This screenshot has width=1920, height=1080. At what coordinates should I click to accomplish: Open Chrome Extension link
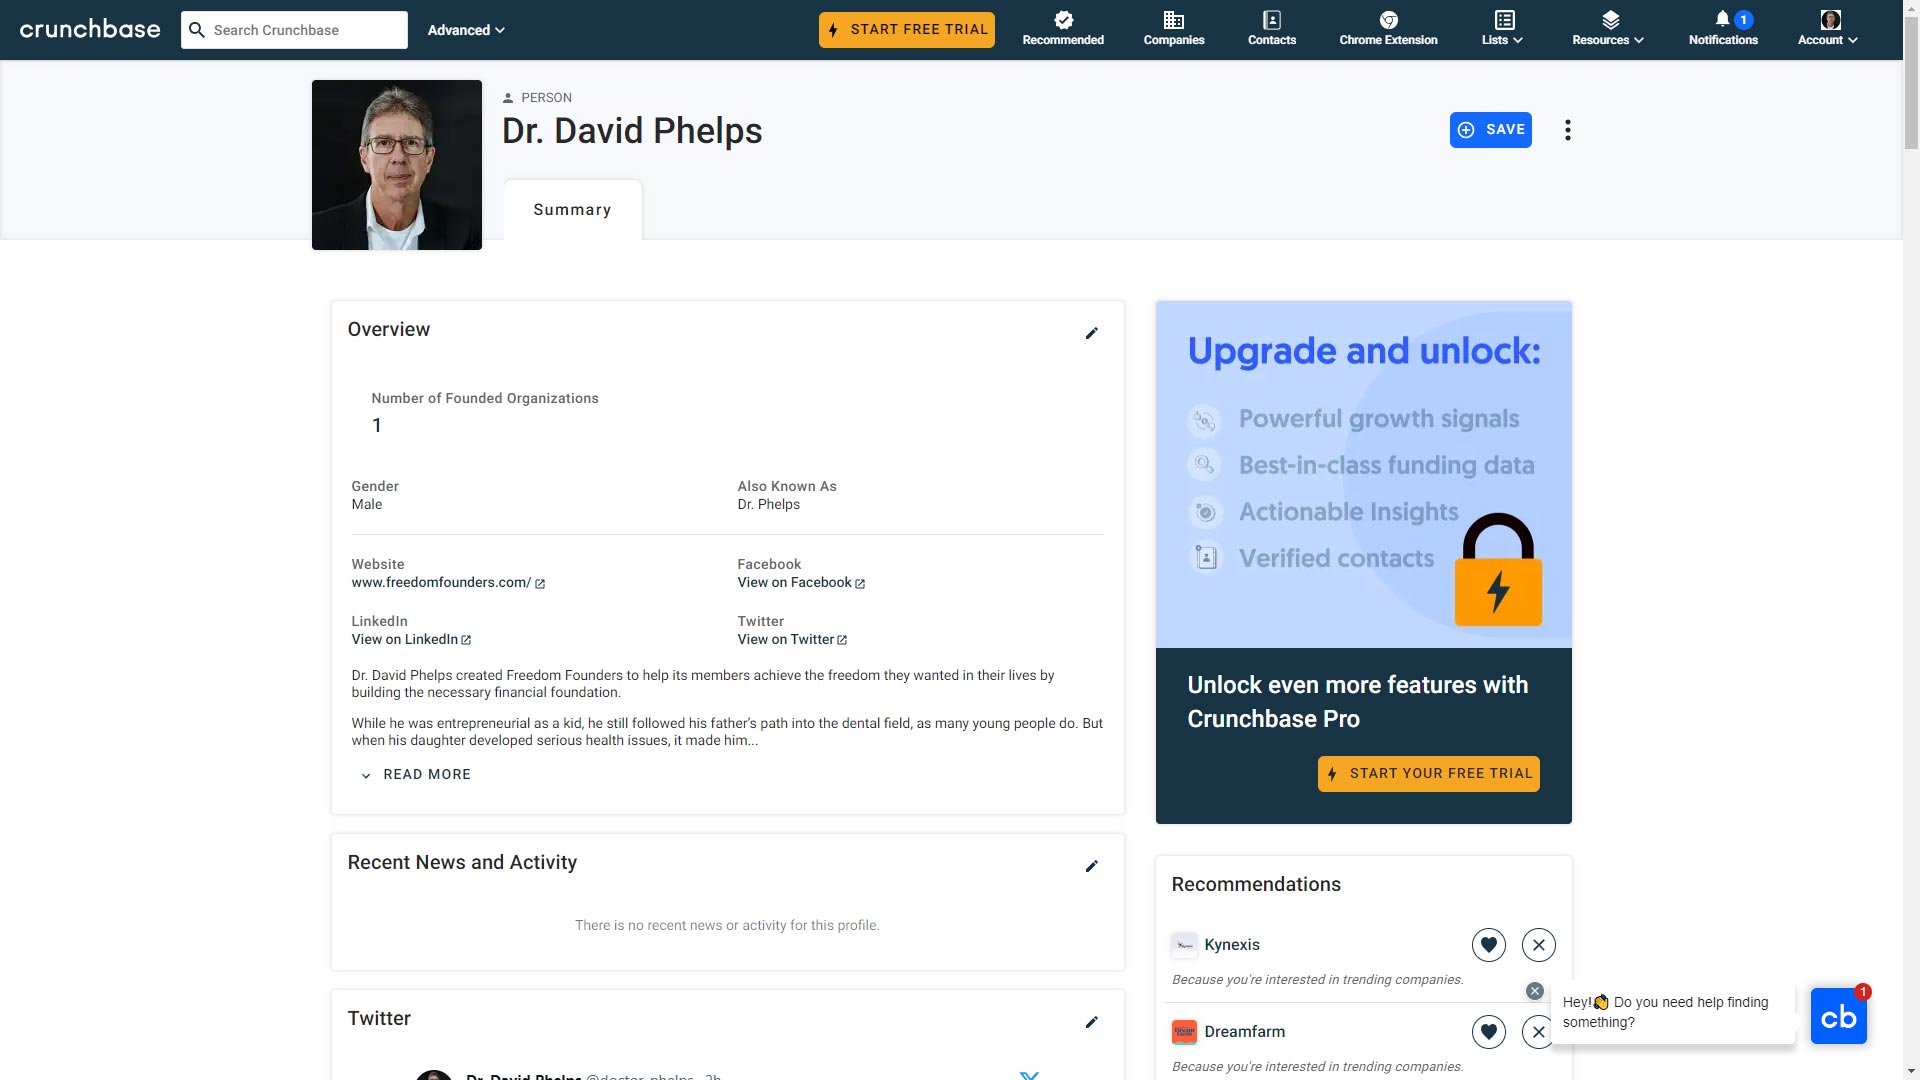pos(1388,29)
